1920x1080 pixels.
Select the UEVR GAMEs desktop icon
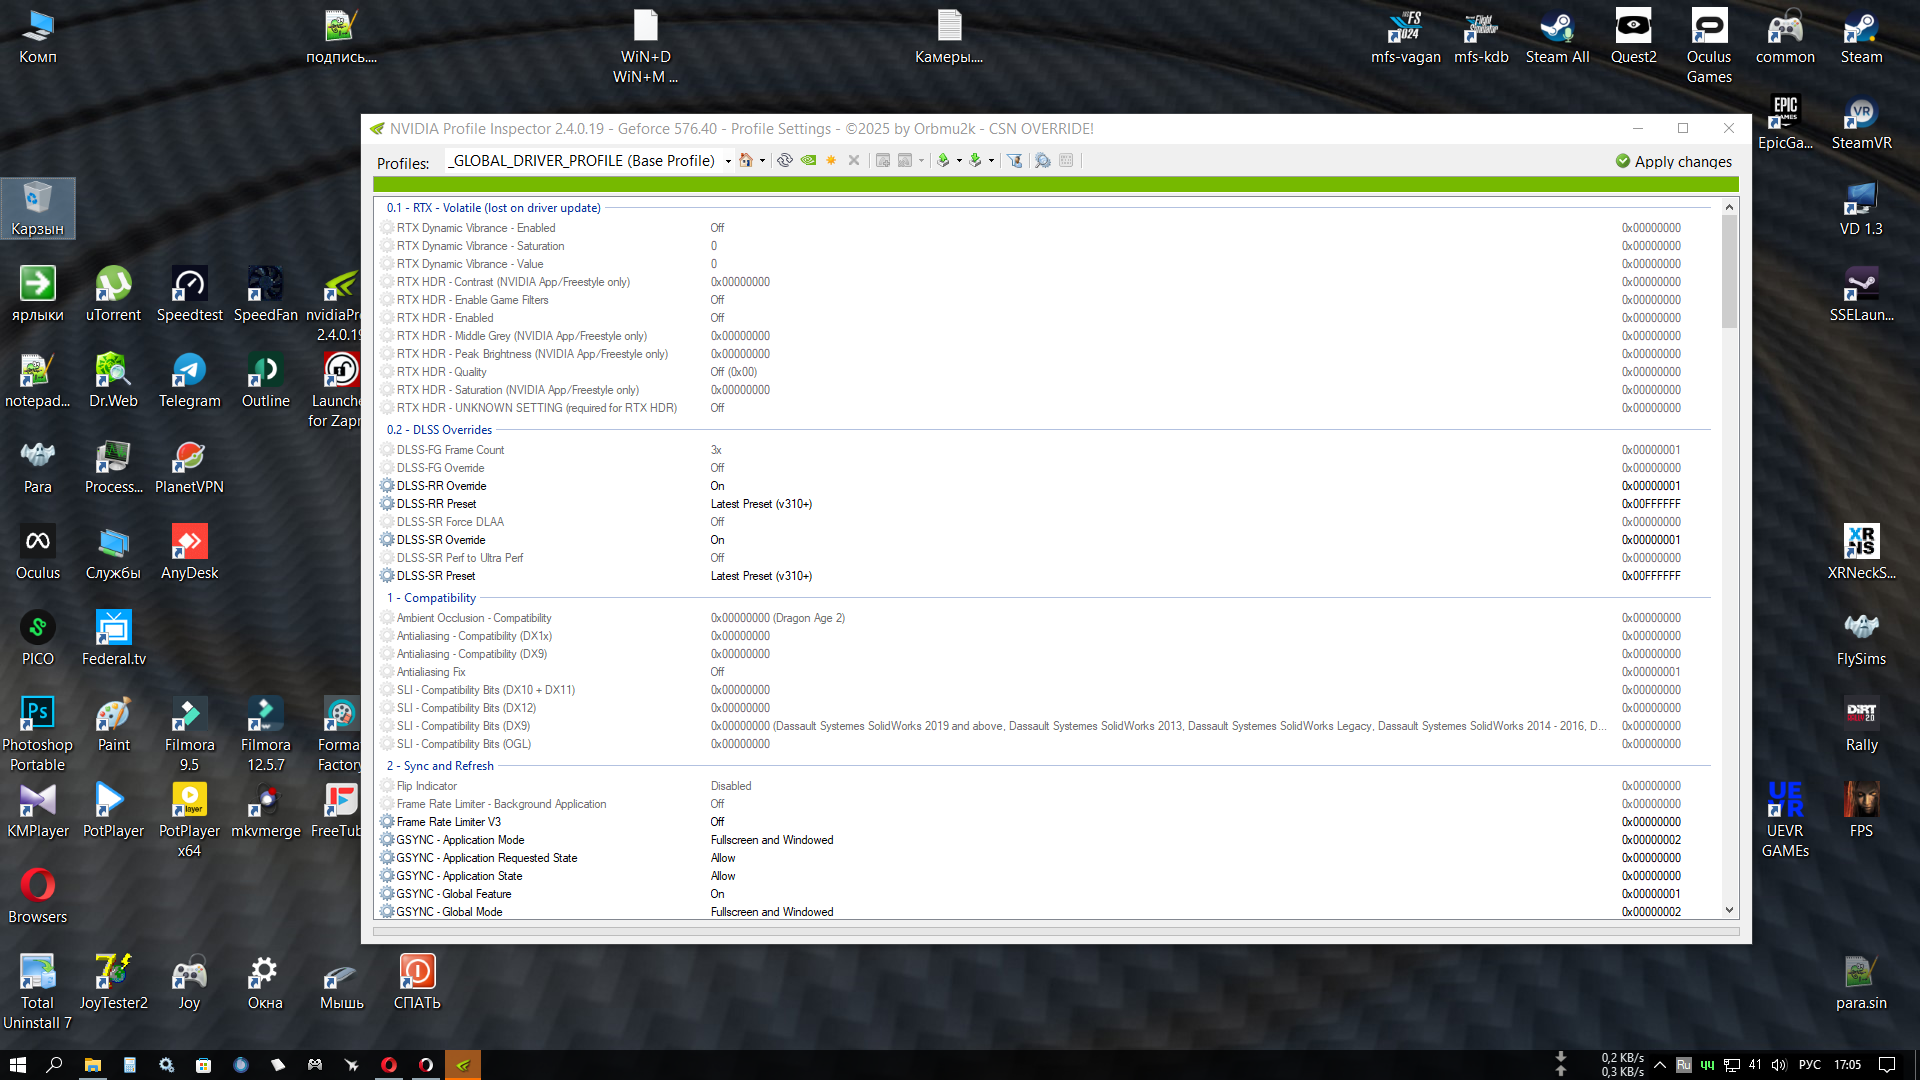pyautogui.click(x=1785, y=820)
